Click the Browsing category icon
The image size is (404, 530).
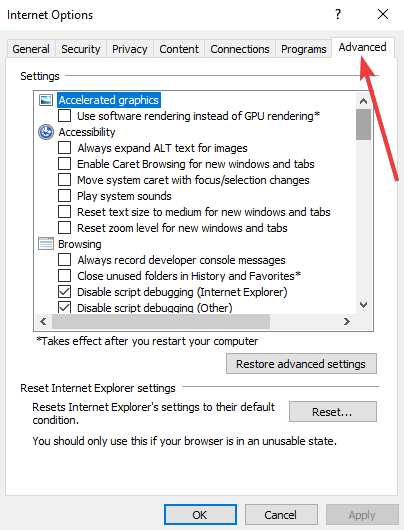pos(46,244)
